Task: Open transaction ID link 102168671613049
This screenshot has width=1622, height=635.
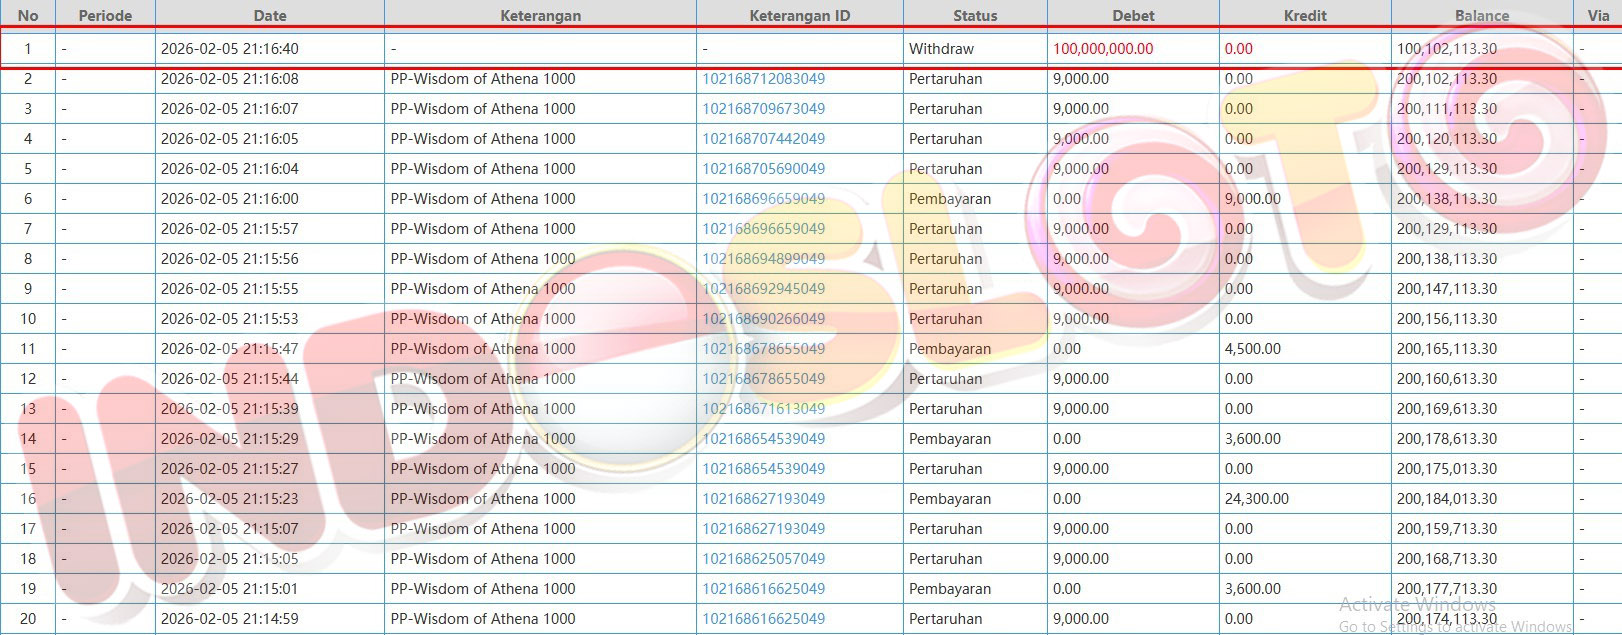Action: pos(763,409)
